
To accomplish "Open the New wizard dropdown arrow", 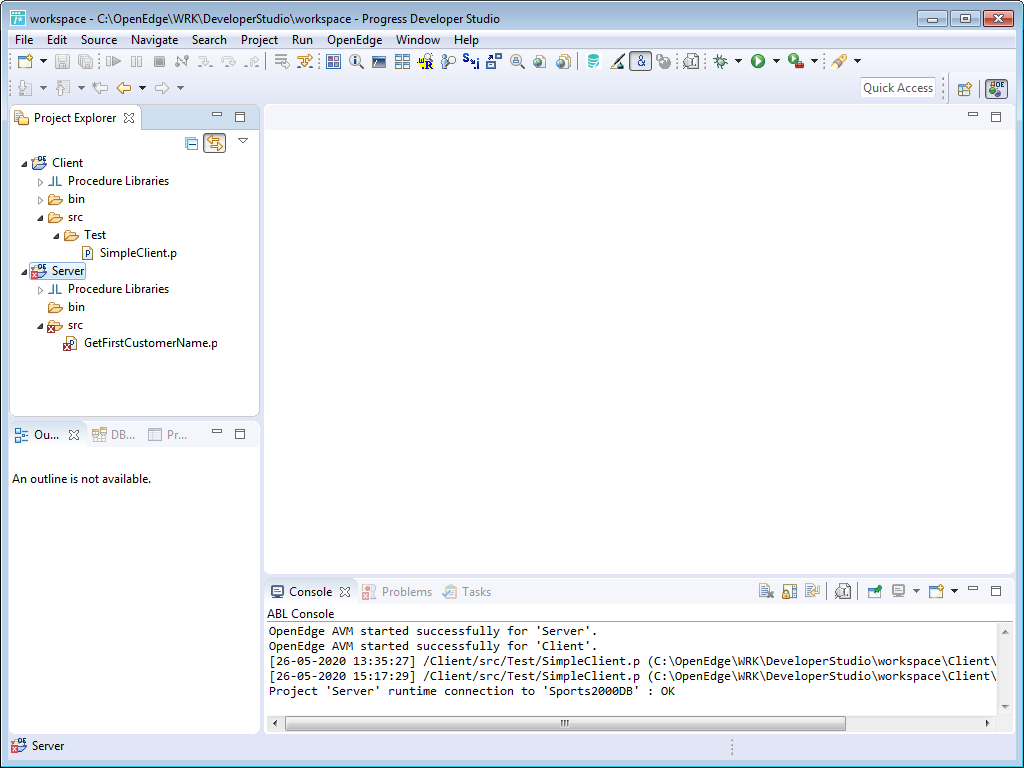I will [x=43, y=61].
